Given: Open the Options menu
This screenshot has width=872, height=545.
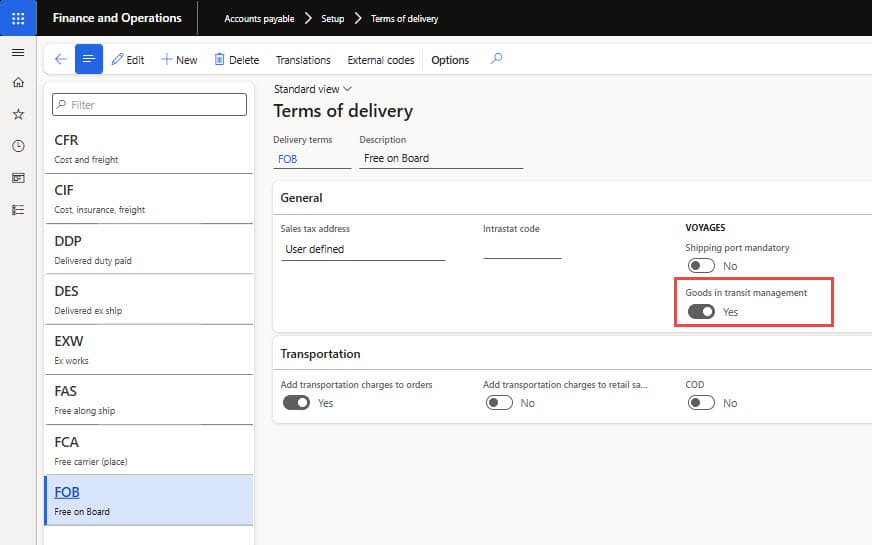Looking at the screenshot, I should pos(450,60).
